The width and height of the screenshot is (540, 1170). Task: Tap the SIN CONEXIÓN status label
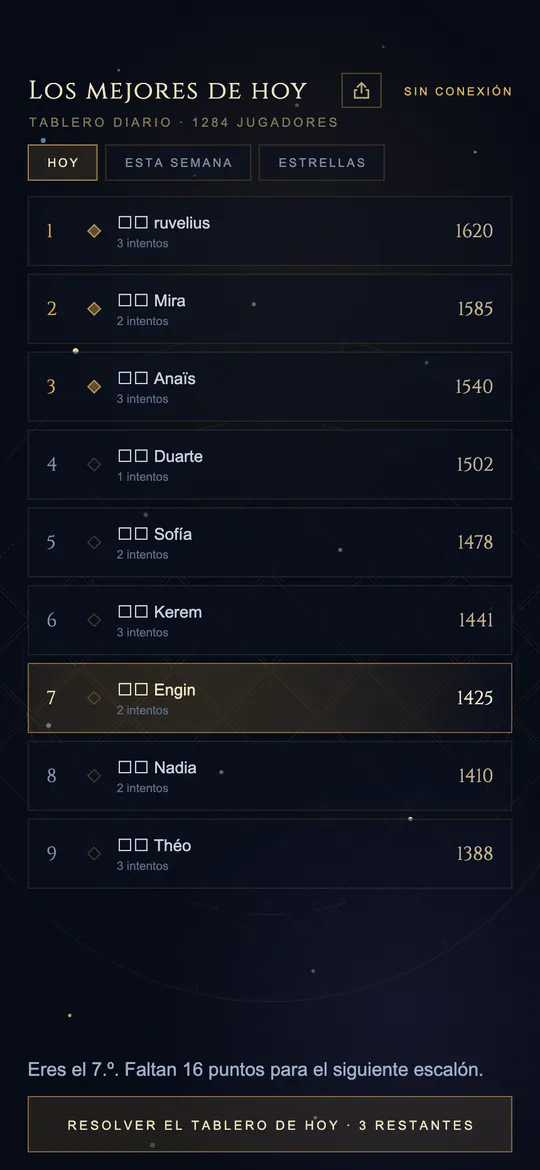(x=458, y=91)
